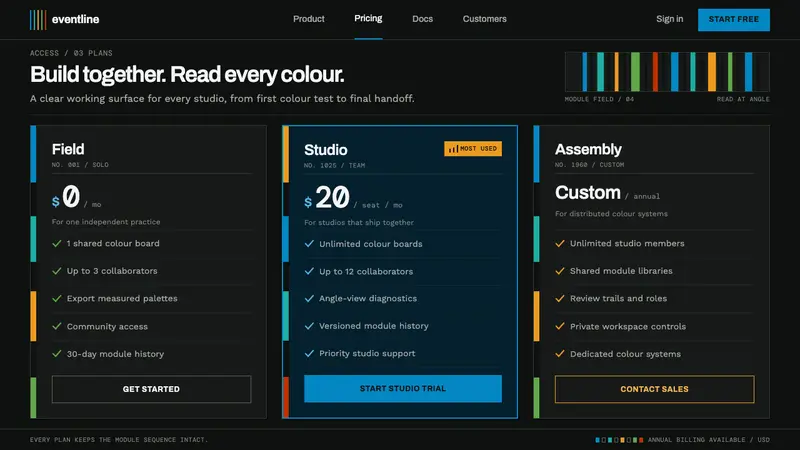Go to the Customers page
The width and height of the screenshot is (800, 450).
point(485,19)
